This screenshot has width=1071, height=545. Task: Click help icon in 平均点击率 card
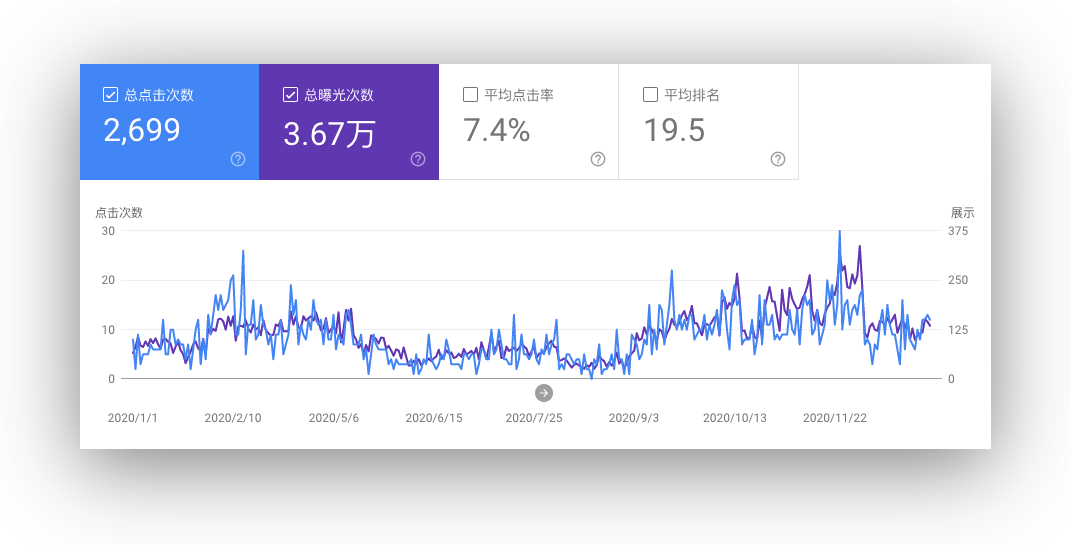coord(598,159)
